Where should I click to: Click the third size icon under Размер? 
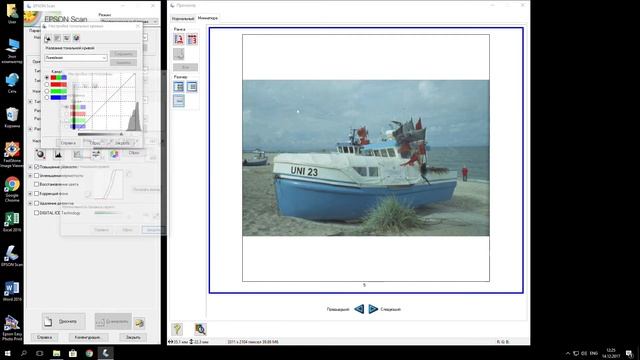click(179, 101)
